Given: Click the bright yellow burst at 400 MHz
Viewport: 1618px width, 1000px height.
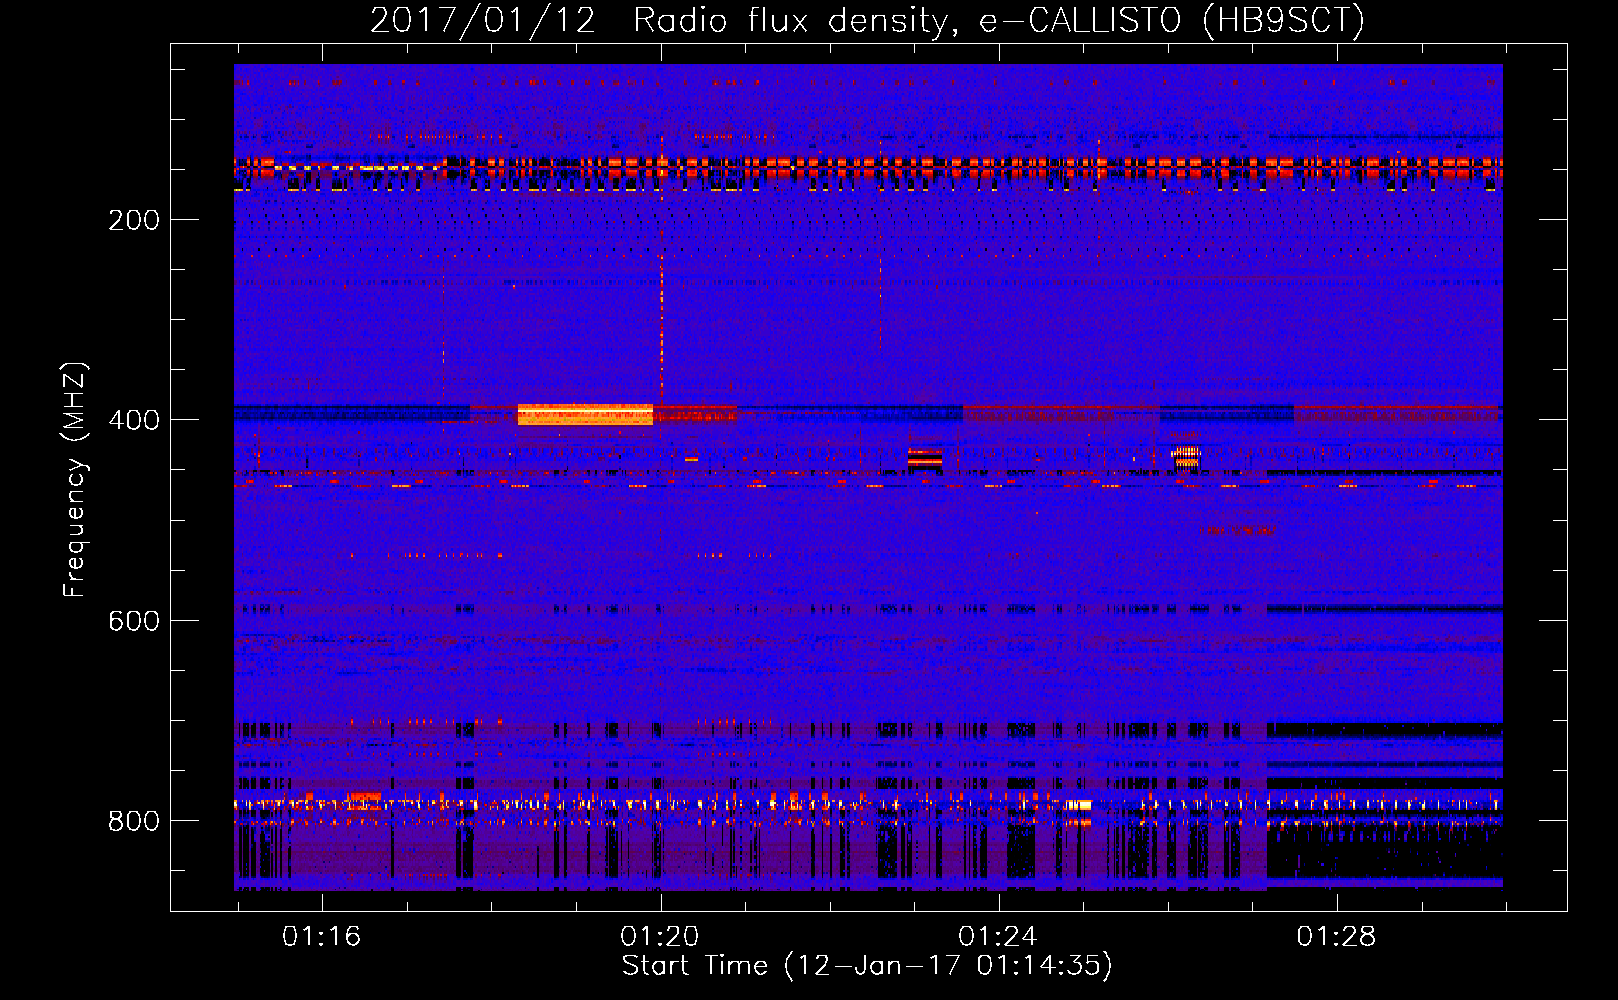Looking at the screenshot, I should [x=585, y=414].
